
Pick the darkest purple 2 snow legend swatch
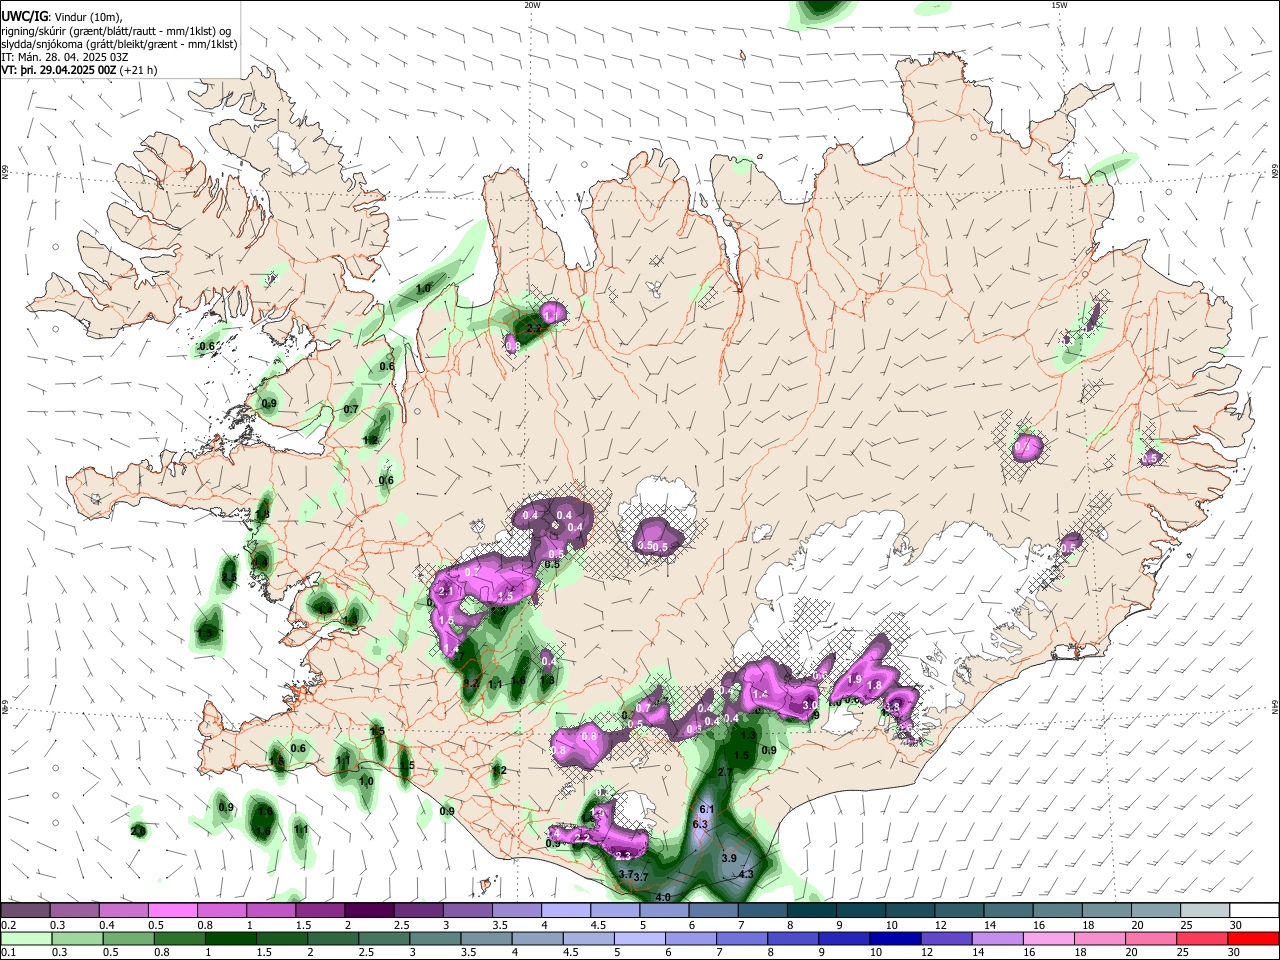(369, 911)
